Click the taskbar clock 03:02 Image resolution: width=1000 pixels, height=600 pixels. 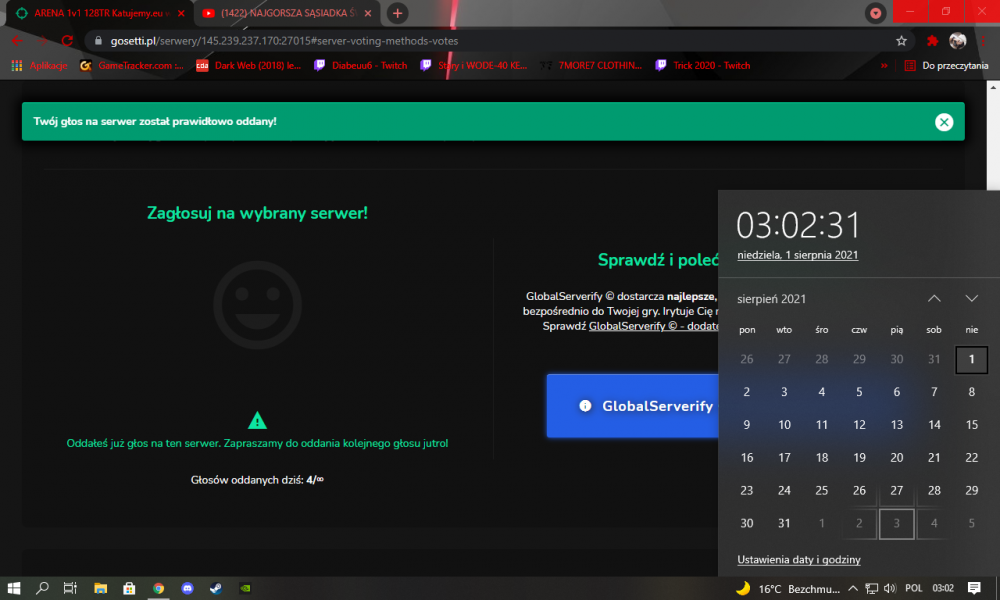point(943,588)
